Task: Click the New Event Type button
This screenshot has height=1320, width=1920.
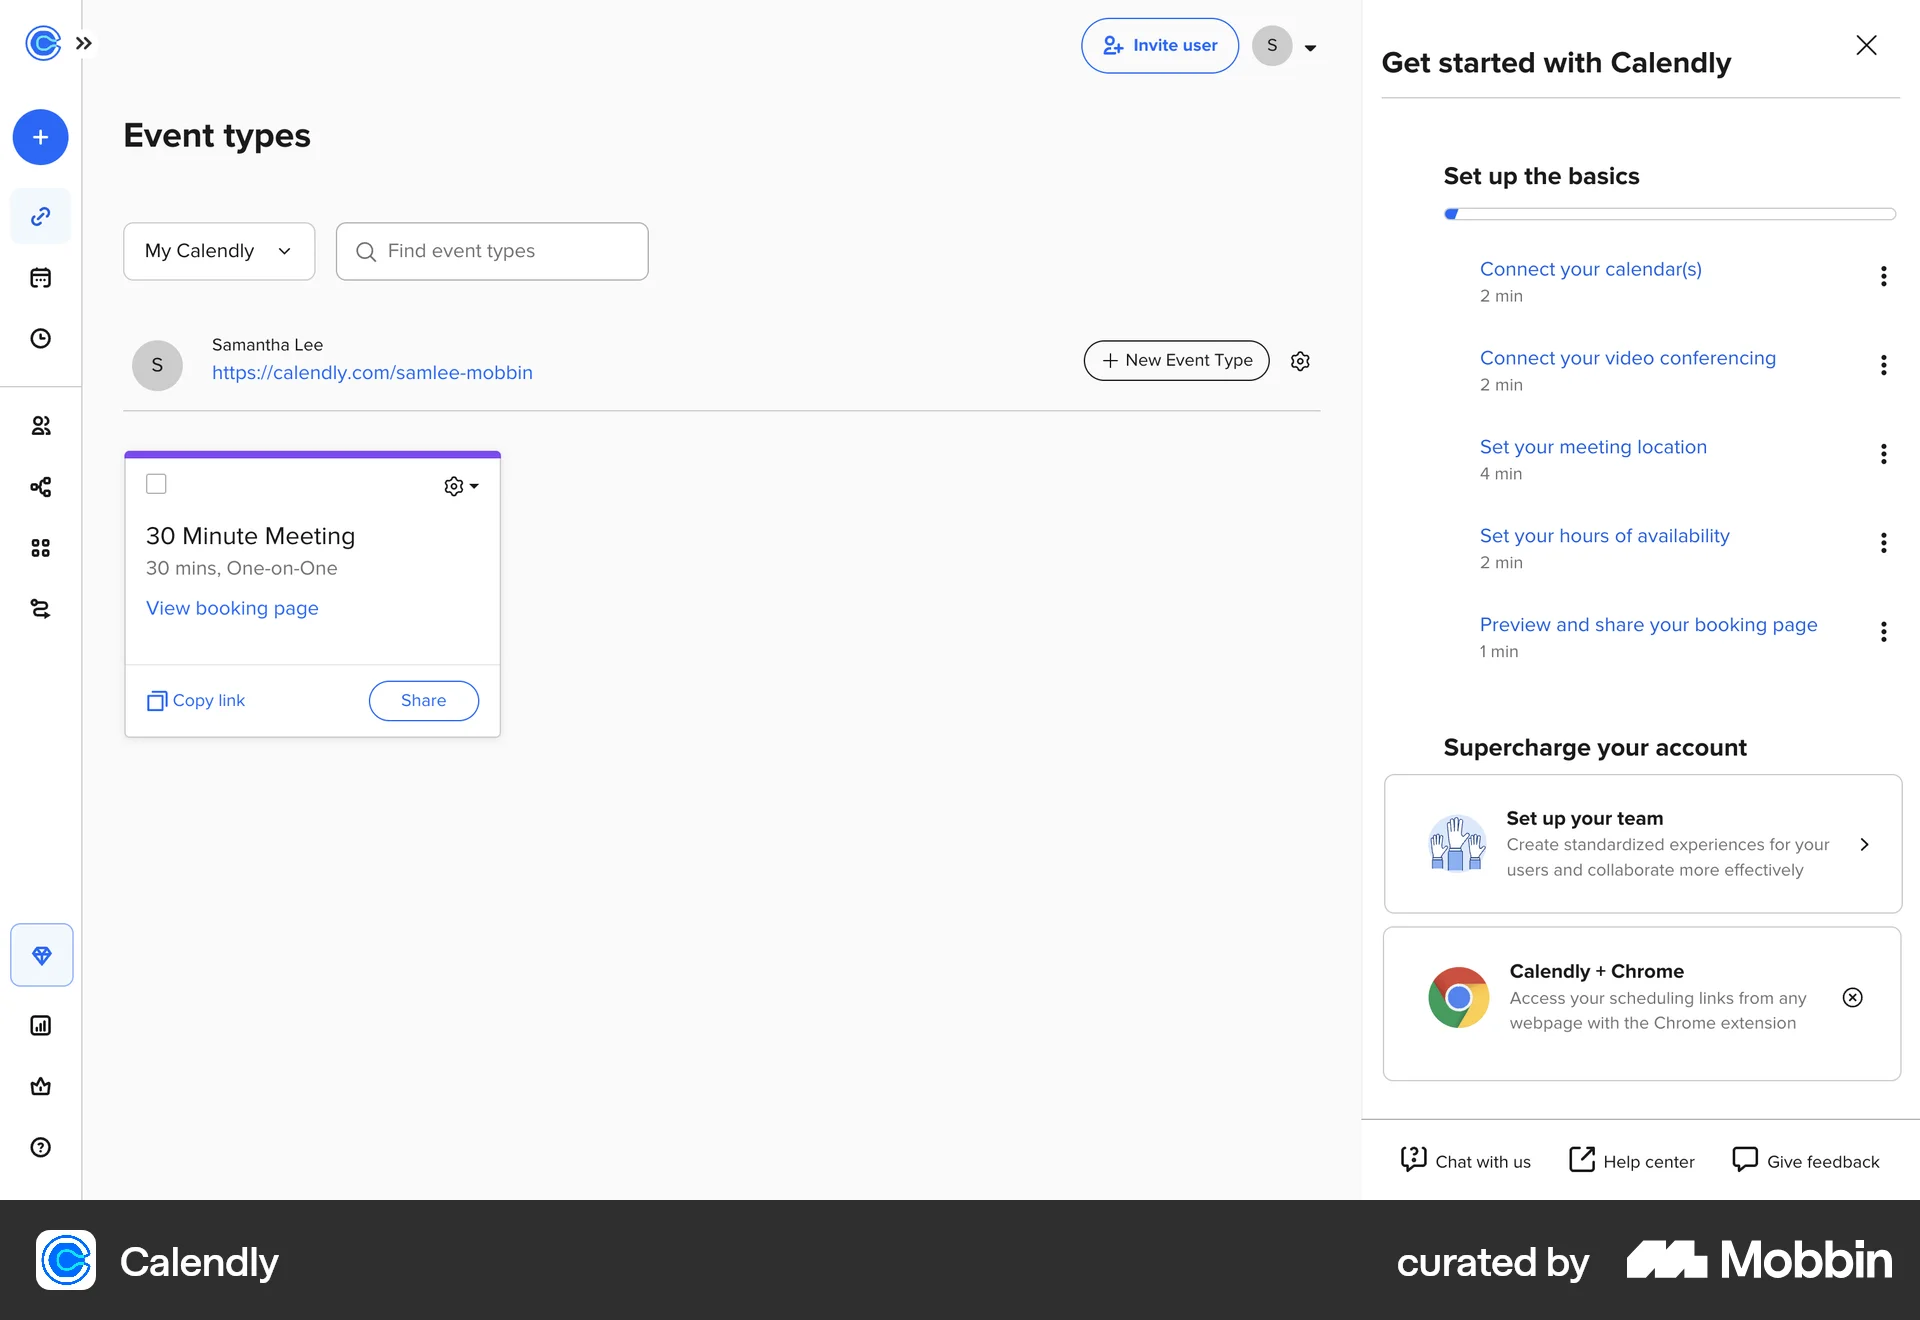Action: [x=1177, y=360]
